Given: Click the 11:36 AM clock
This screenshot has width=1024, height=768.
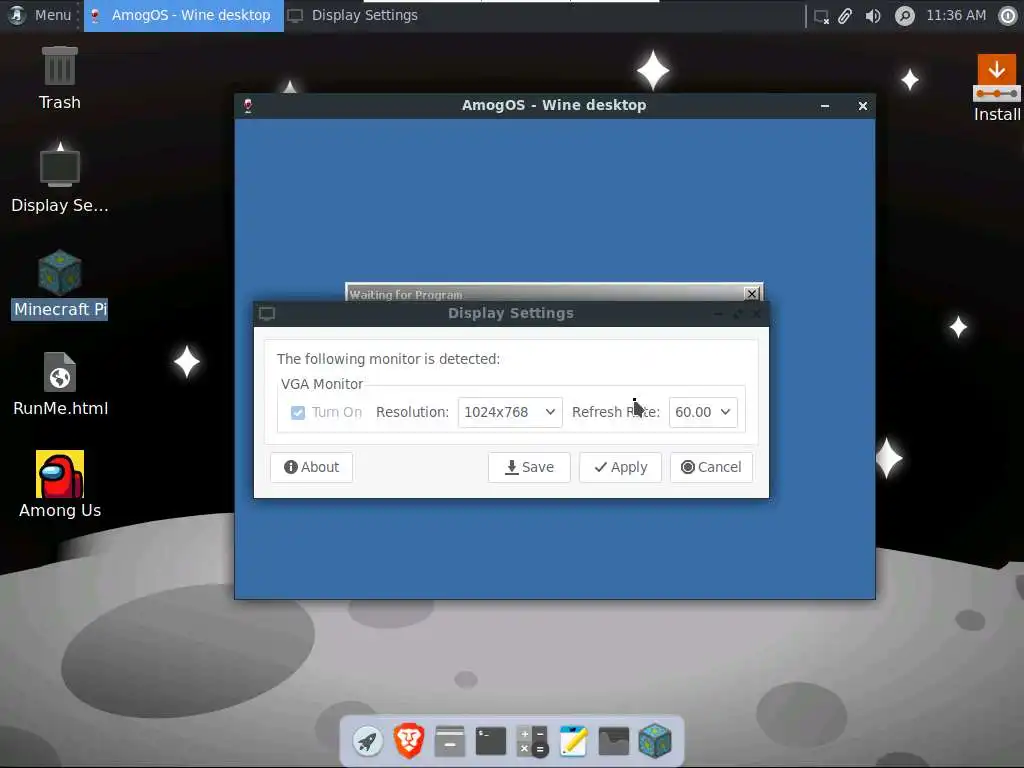Looking at the screenshot, I should point(956,16).
